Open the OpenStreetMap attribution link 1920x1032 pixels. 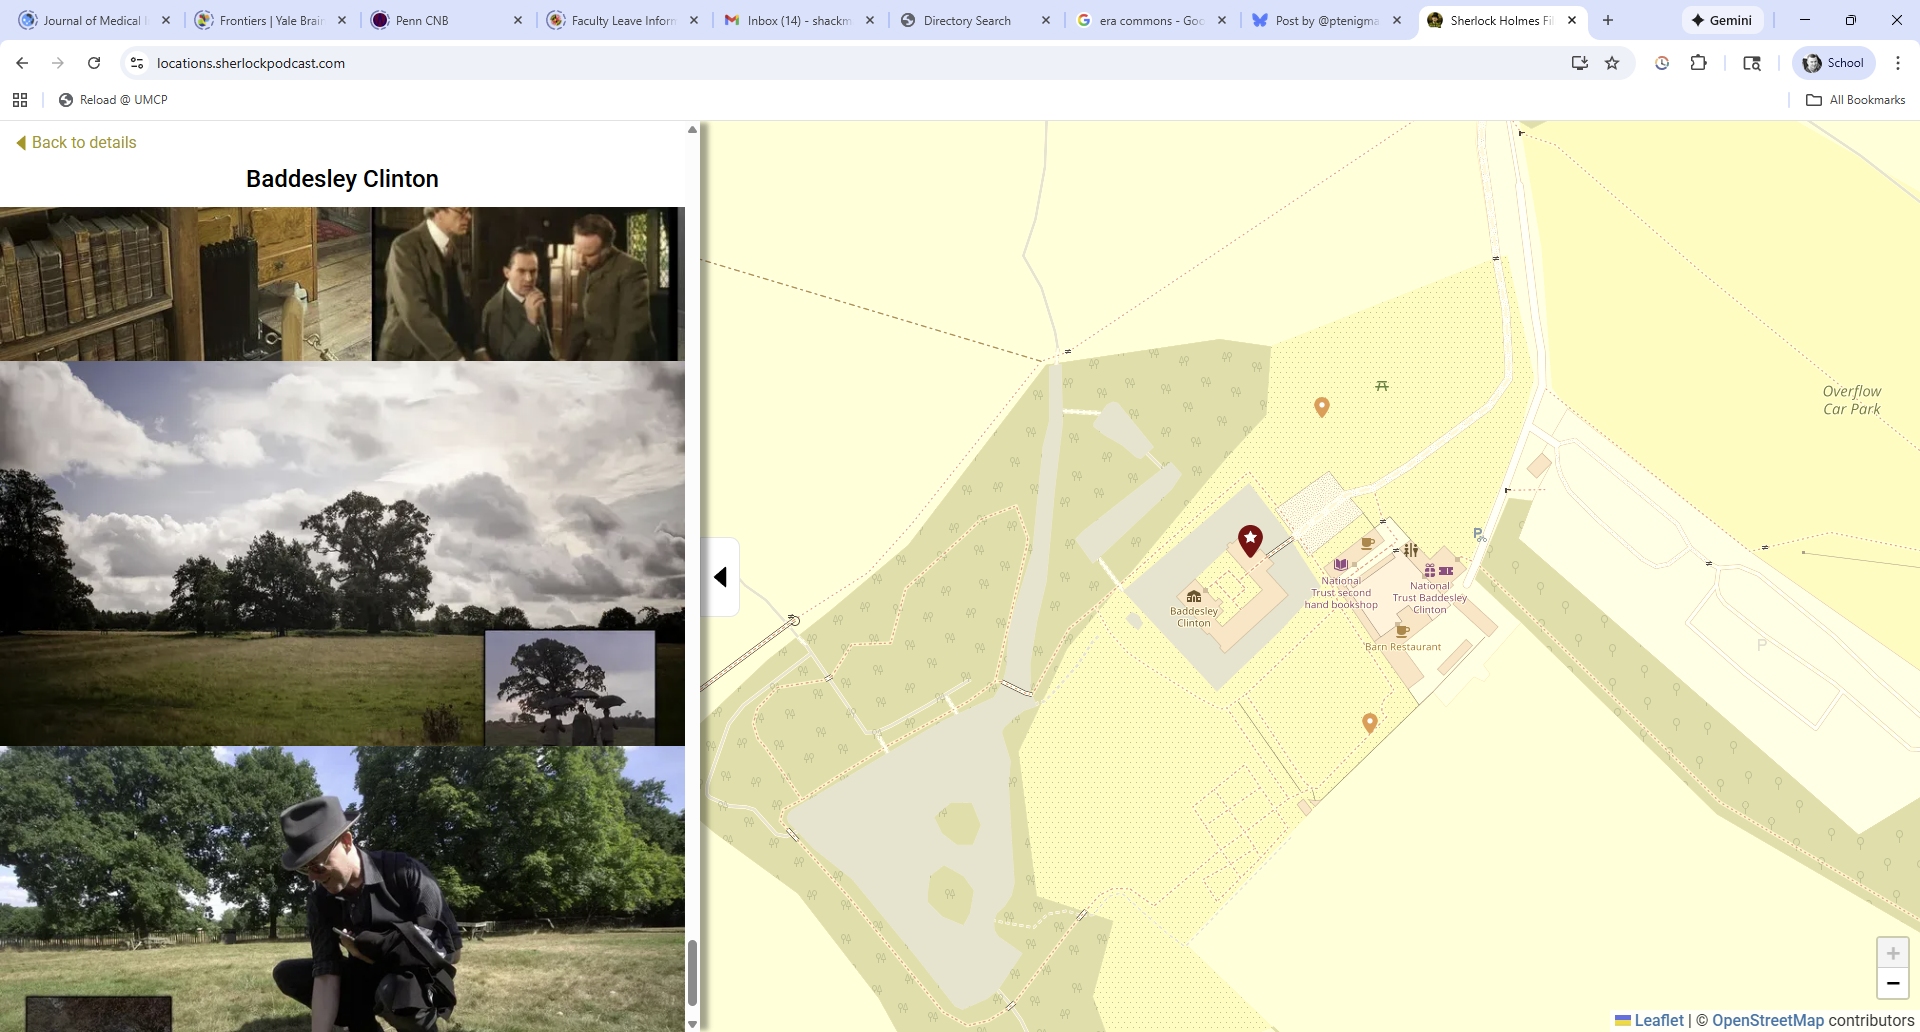[x=1767, y=1020]
